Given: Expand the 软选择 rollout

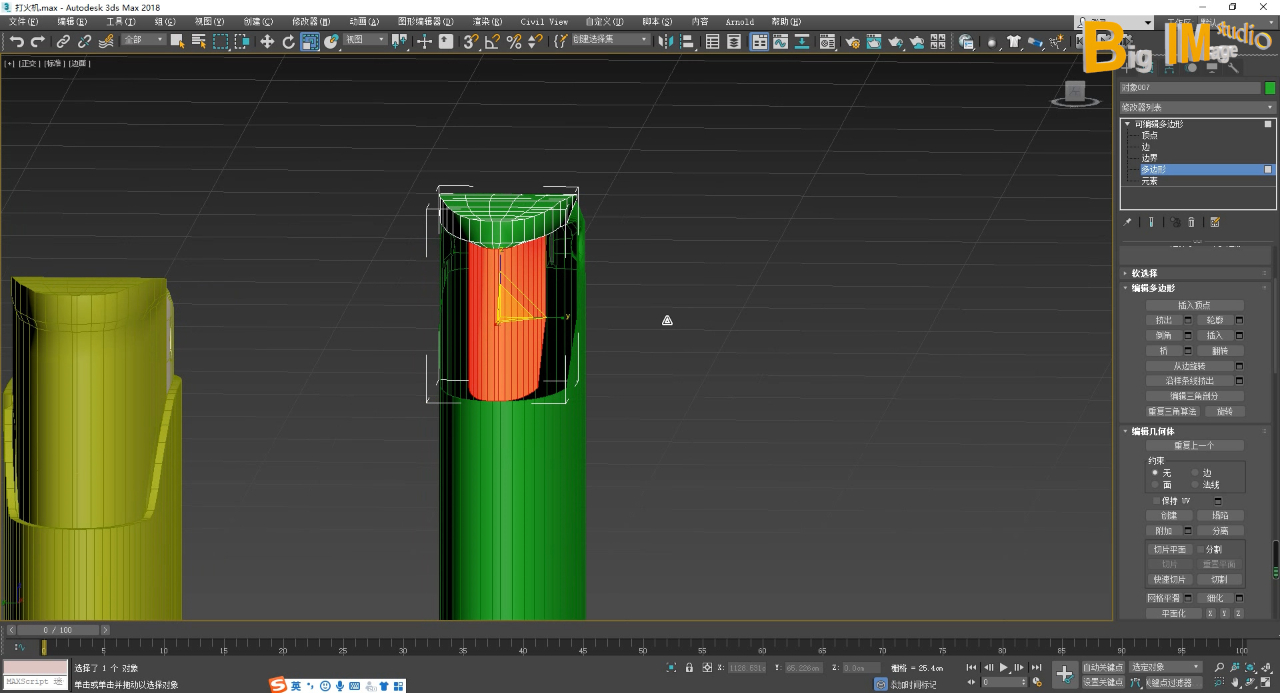Looking at the screenshot, I should (x=1145, y=273).
